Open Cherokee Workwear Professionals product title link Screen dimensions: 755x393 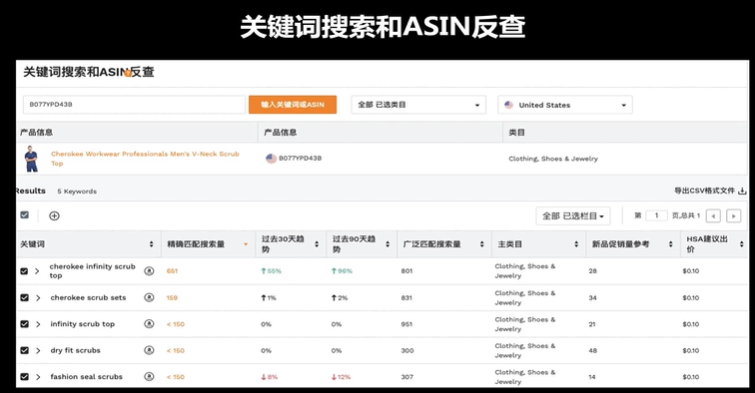click(x=145, y=158)
